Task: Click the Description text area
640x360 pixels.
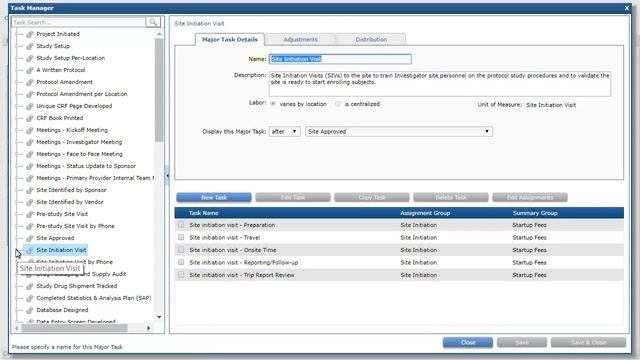Action: [x=440, y=84]
